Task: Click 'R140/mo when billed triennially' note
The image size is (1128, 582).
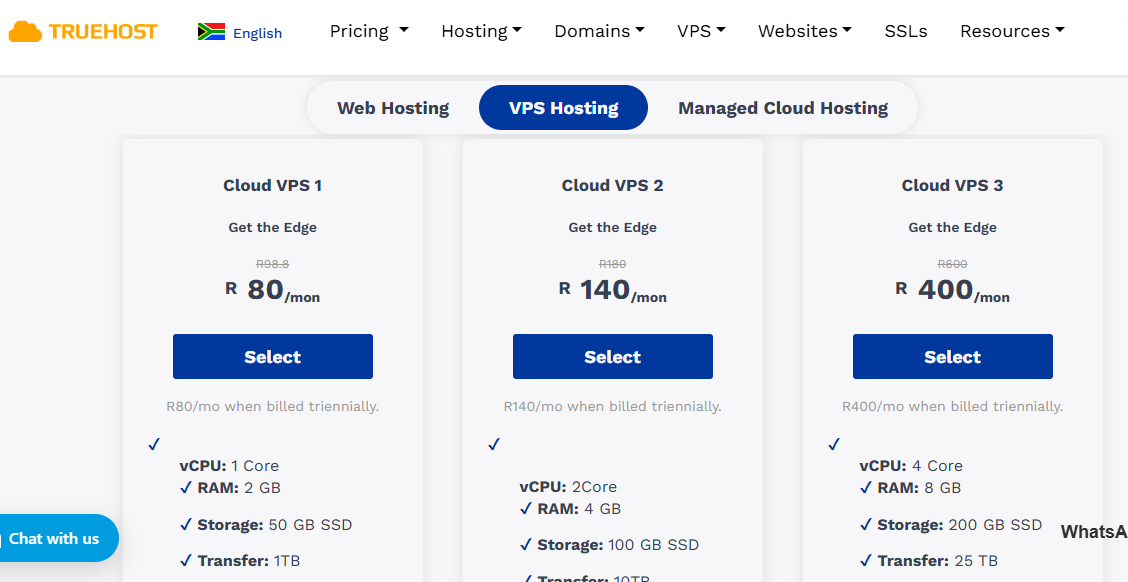Action: [613, 406]
